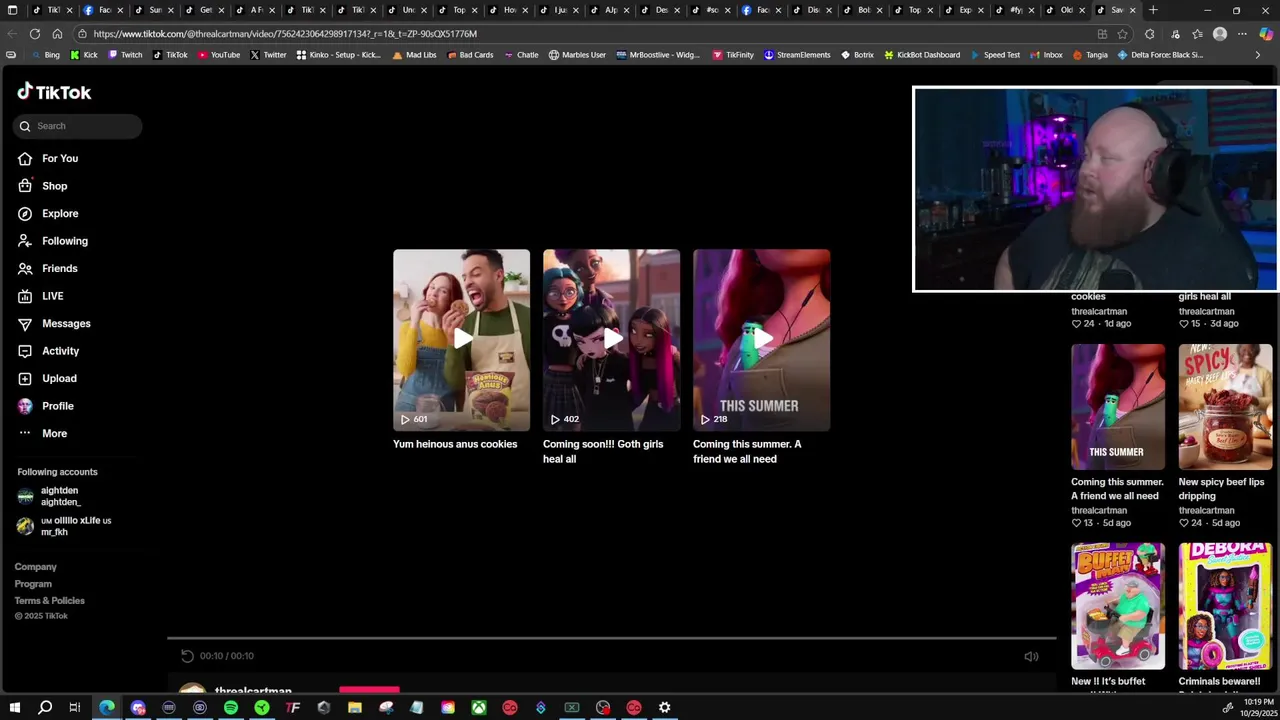This screenshot has height=720, width=1280.
Task: Click the TikTok logo
Action: [x=54, y=92]
